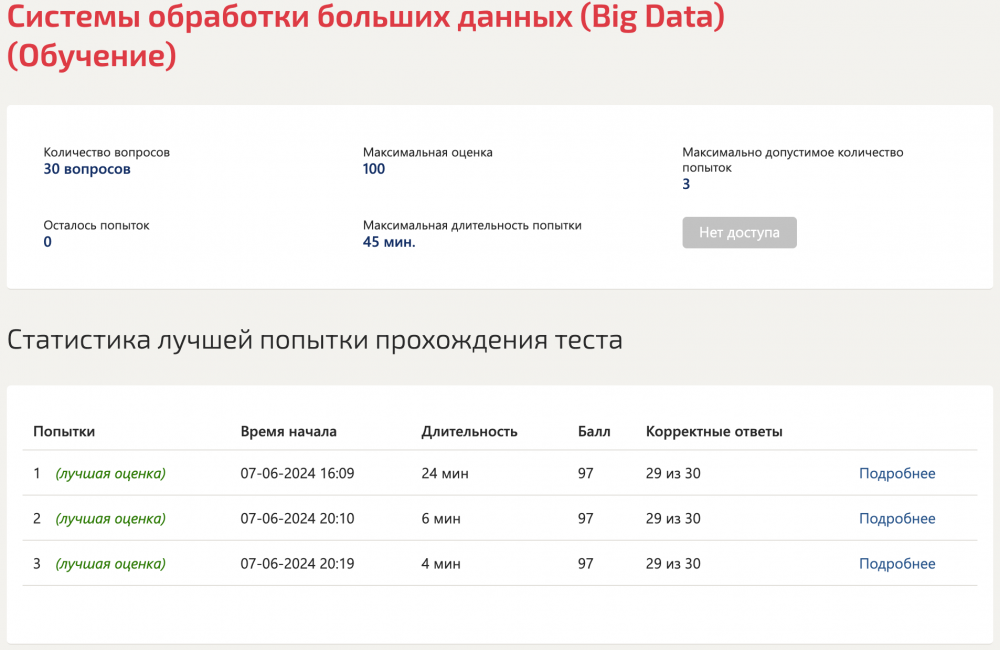Click the "Время начала" column header
1000x650 pixels.
click(288, 431)
